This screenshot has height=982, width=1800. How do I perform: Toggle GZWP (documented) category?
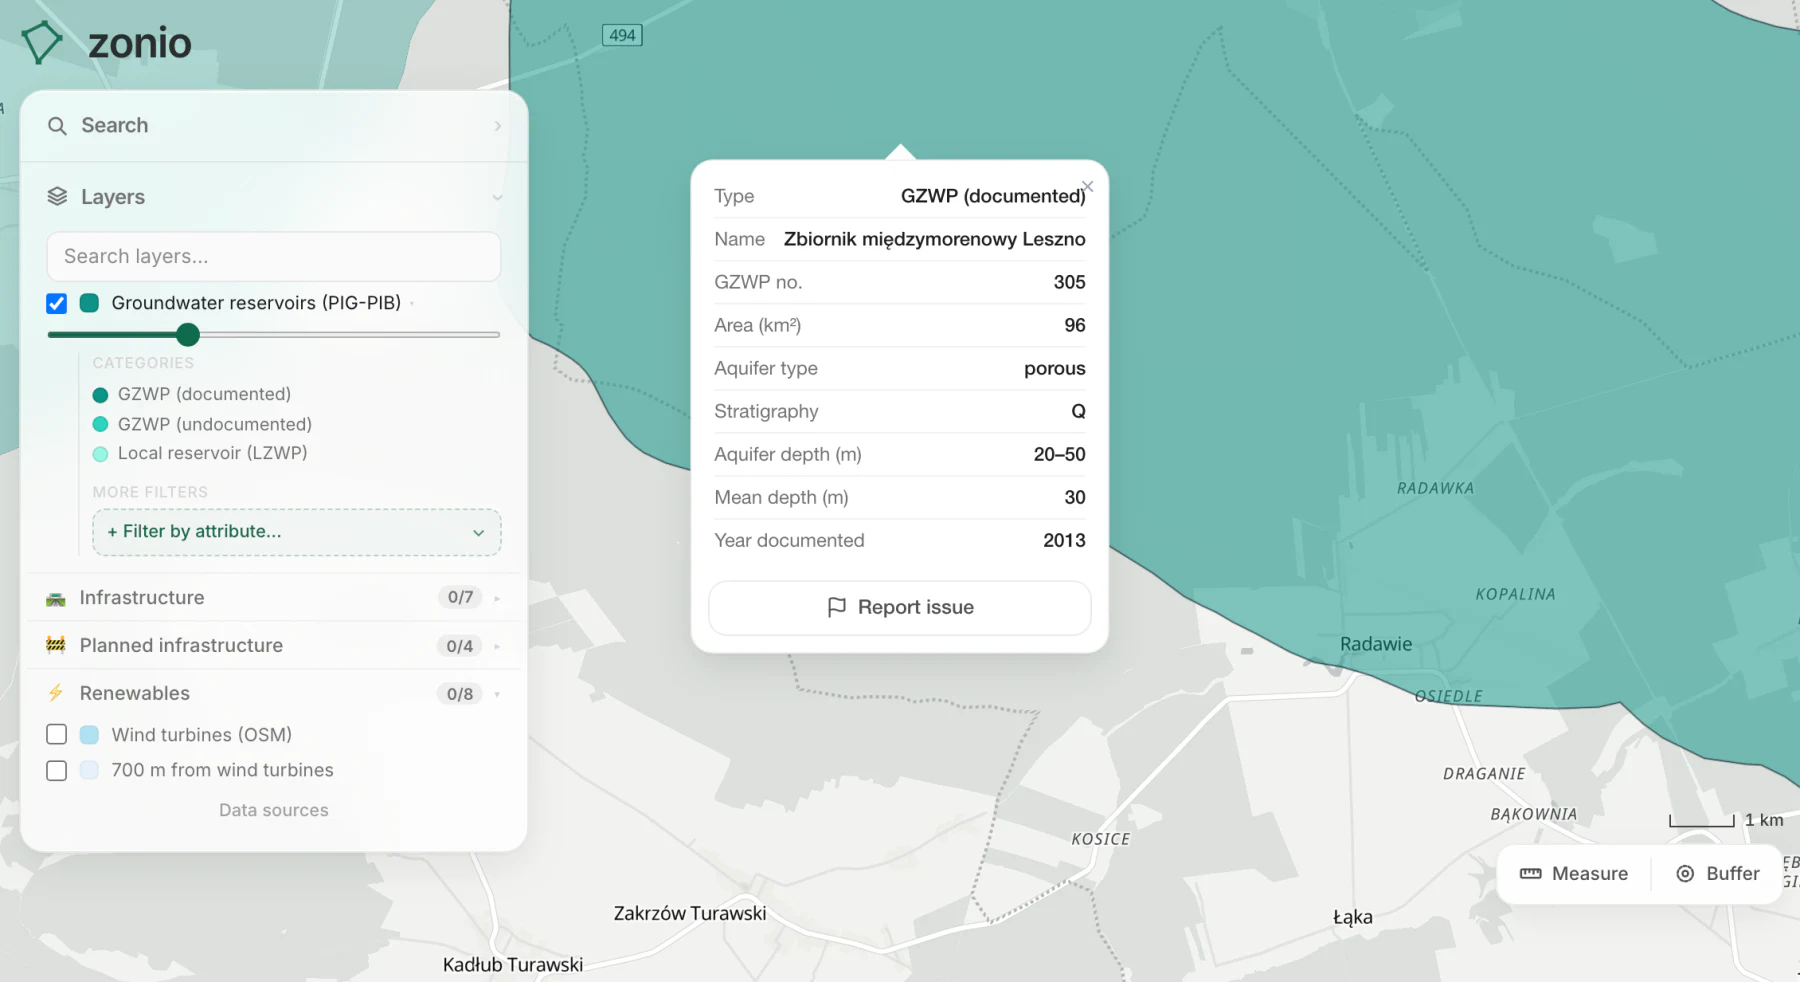pyautogui.click(x=192, y=394)
